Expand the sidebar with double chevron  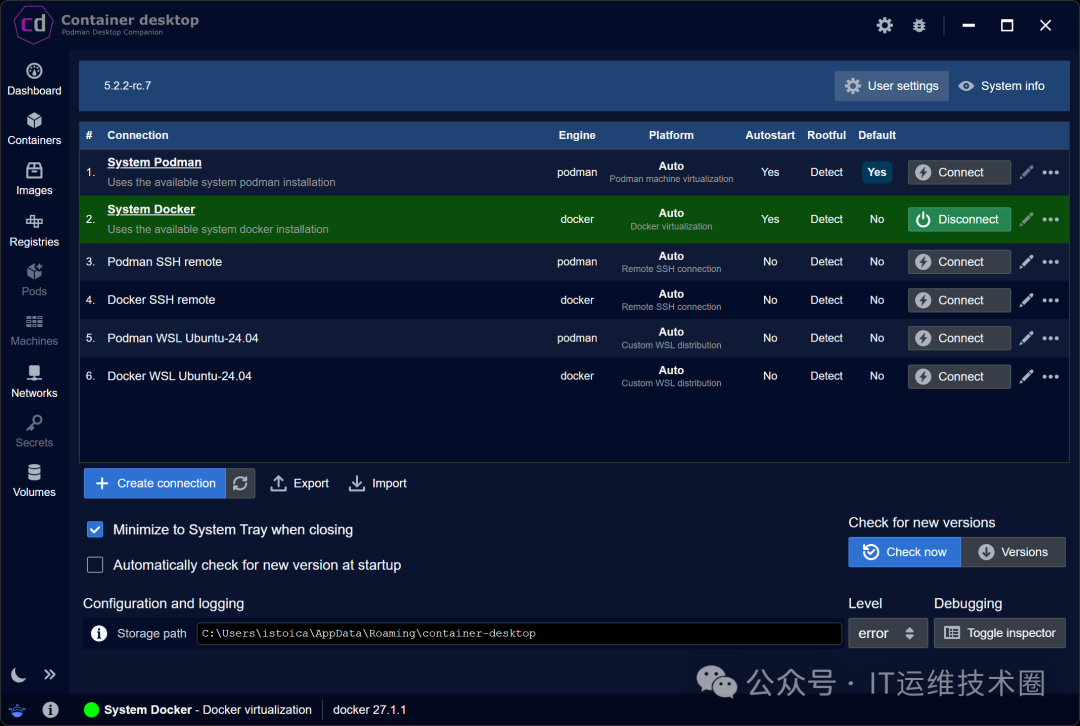coord(50,674)
